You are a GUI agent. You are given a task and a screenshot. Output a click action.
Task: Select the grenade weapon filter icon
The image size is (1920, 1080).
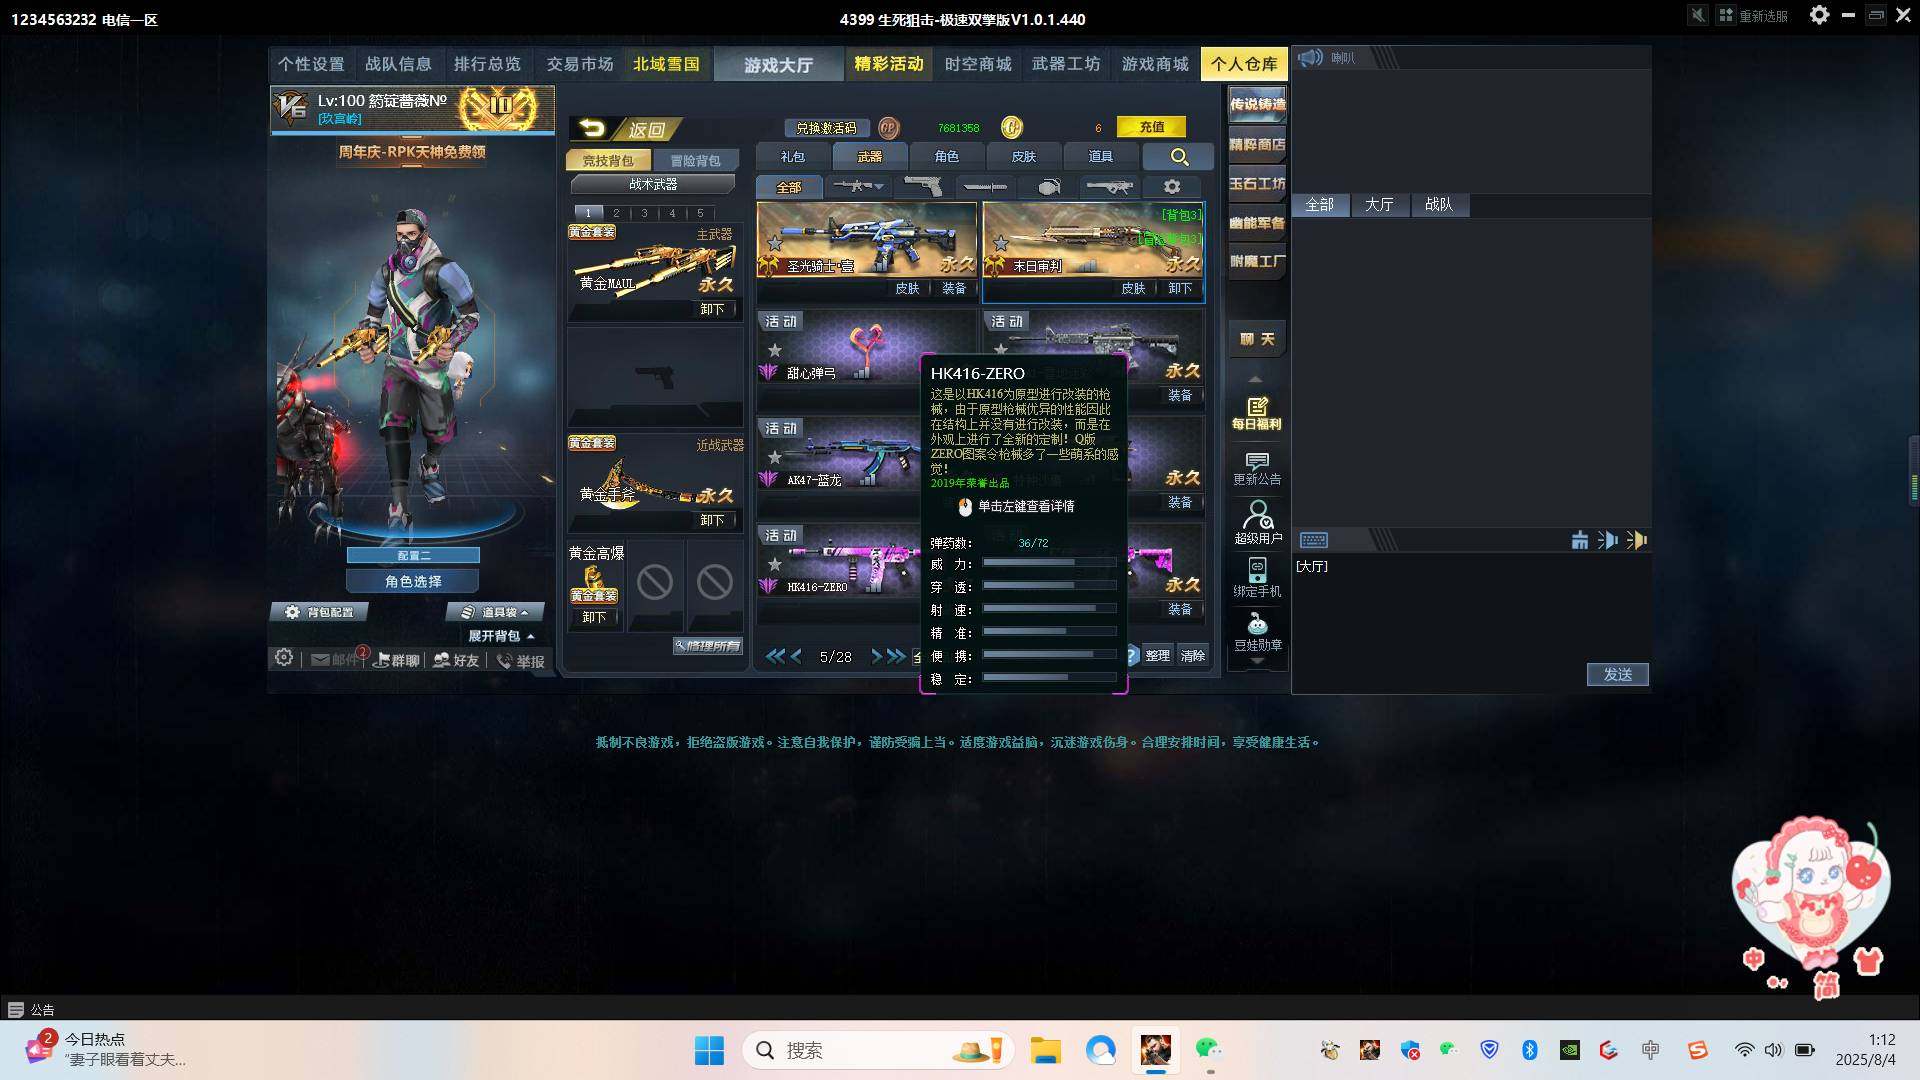coord(1048,188)
